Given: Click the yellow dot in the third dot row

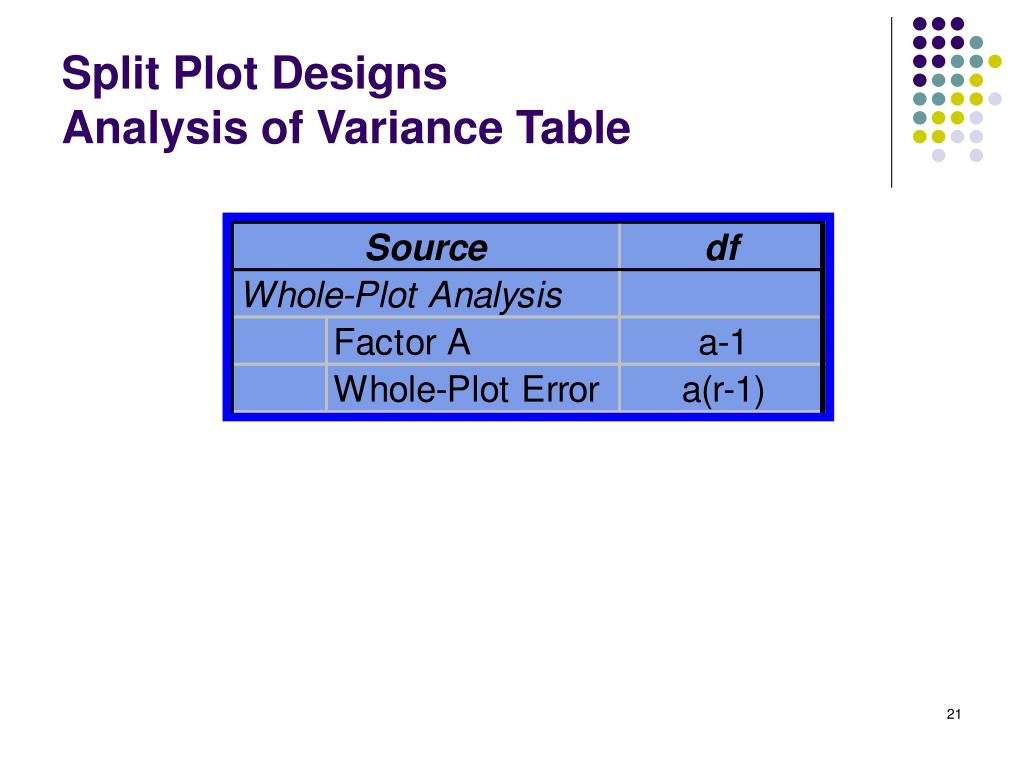Looking at the screenshot, I should click(x=995, y=61).
